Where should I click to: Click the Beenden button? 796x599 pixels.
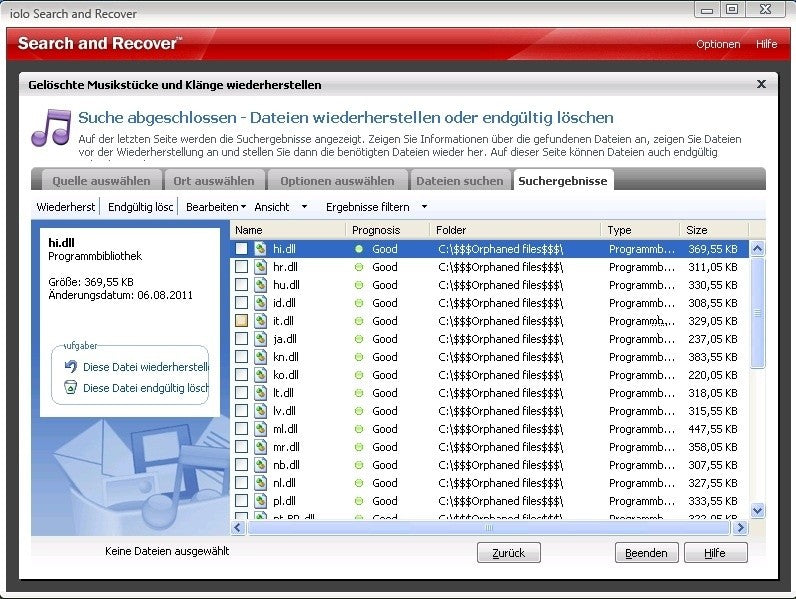click(646, 553)
